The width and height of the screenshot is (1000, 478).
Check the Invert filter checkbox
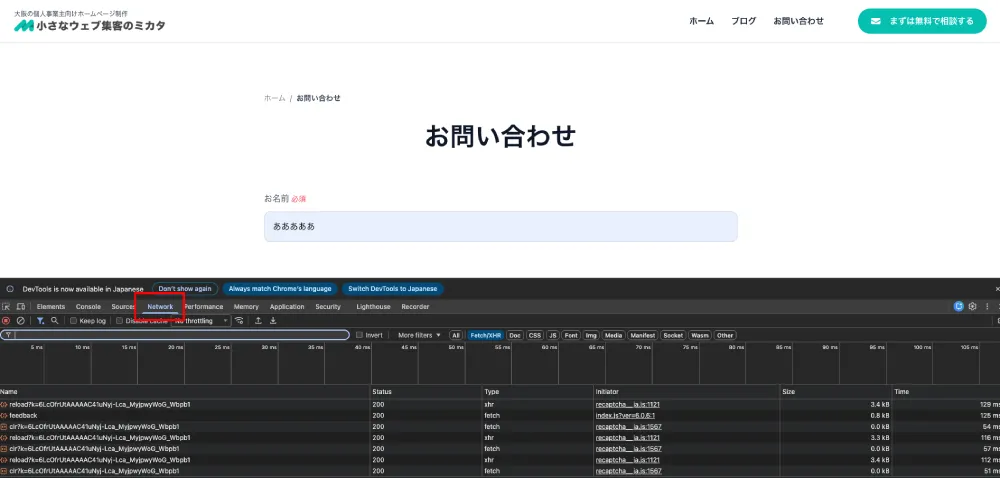coord(359,335)
